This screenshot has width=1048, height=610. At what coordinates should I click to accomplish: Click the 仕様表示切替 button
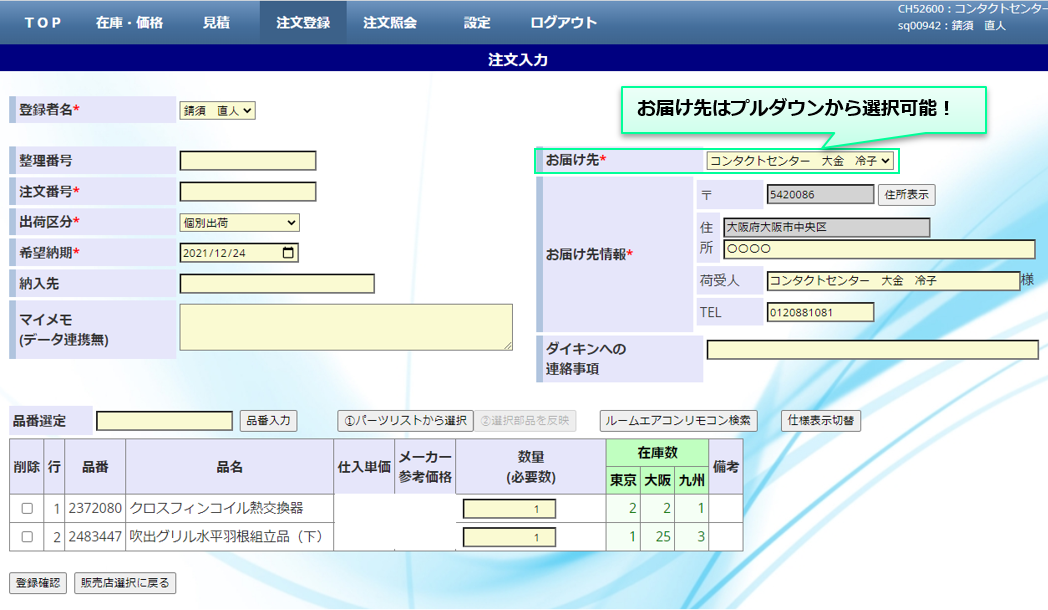tap(820, 421)
